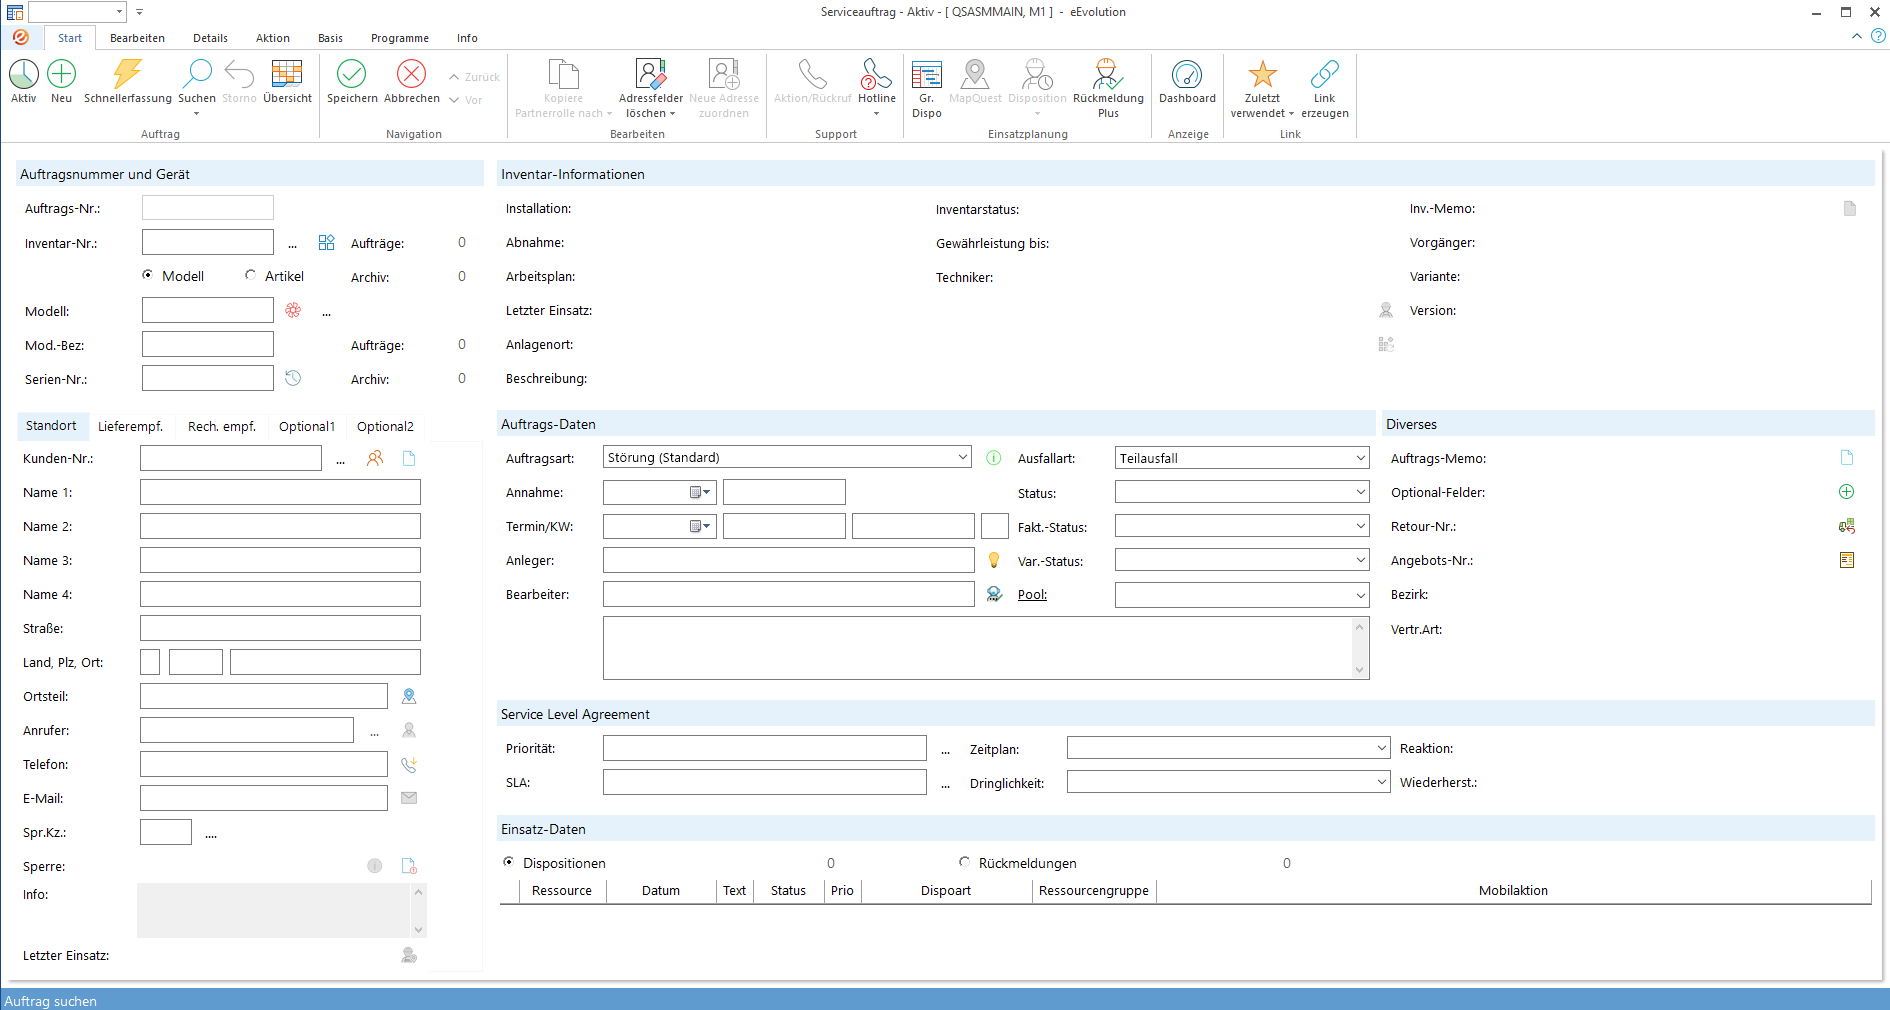Open the Aktion ribbon tab
The height and width of the screenshot is (1010, 1890).
click(x=272, y=38)
